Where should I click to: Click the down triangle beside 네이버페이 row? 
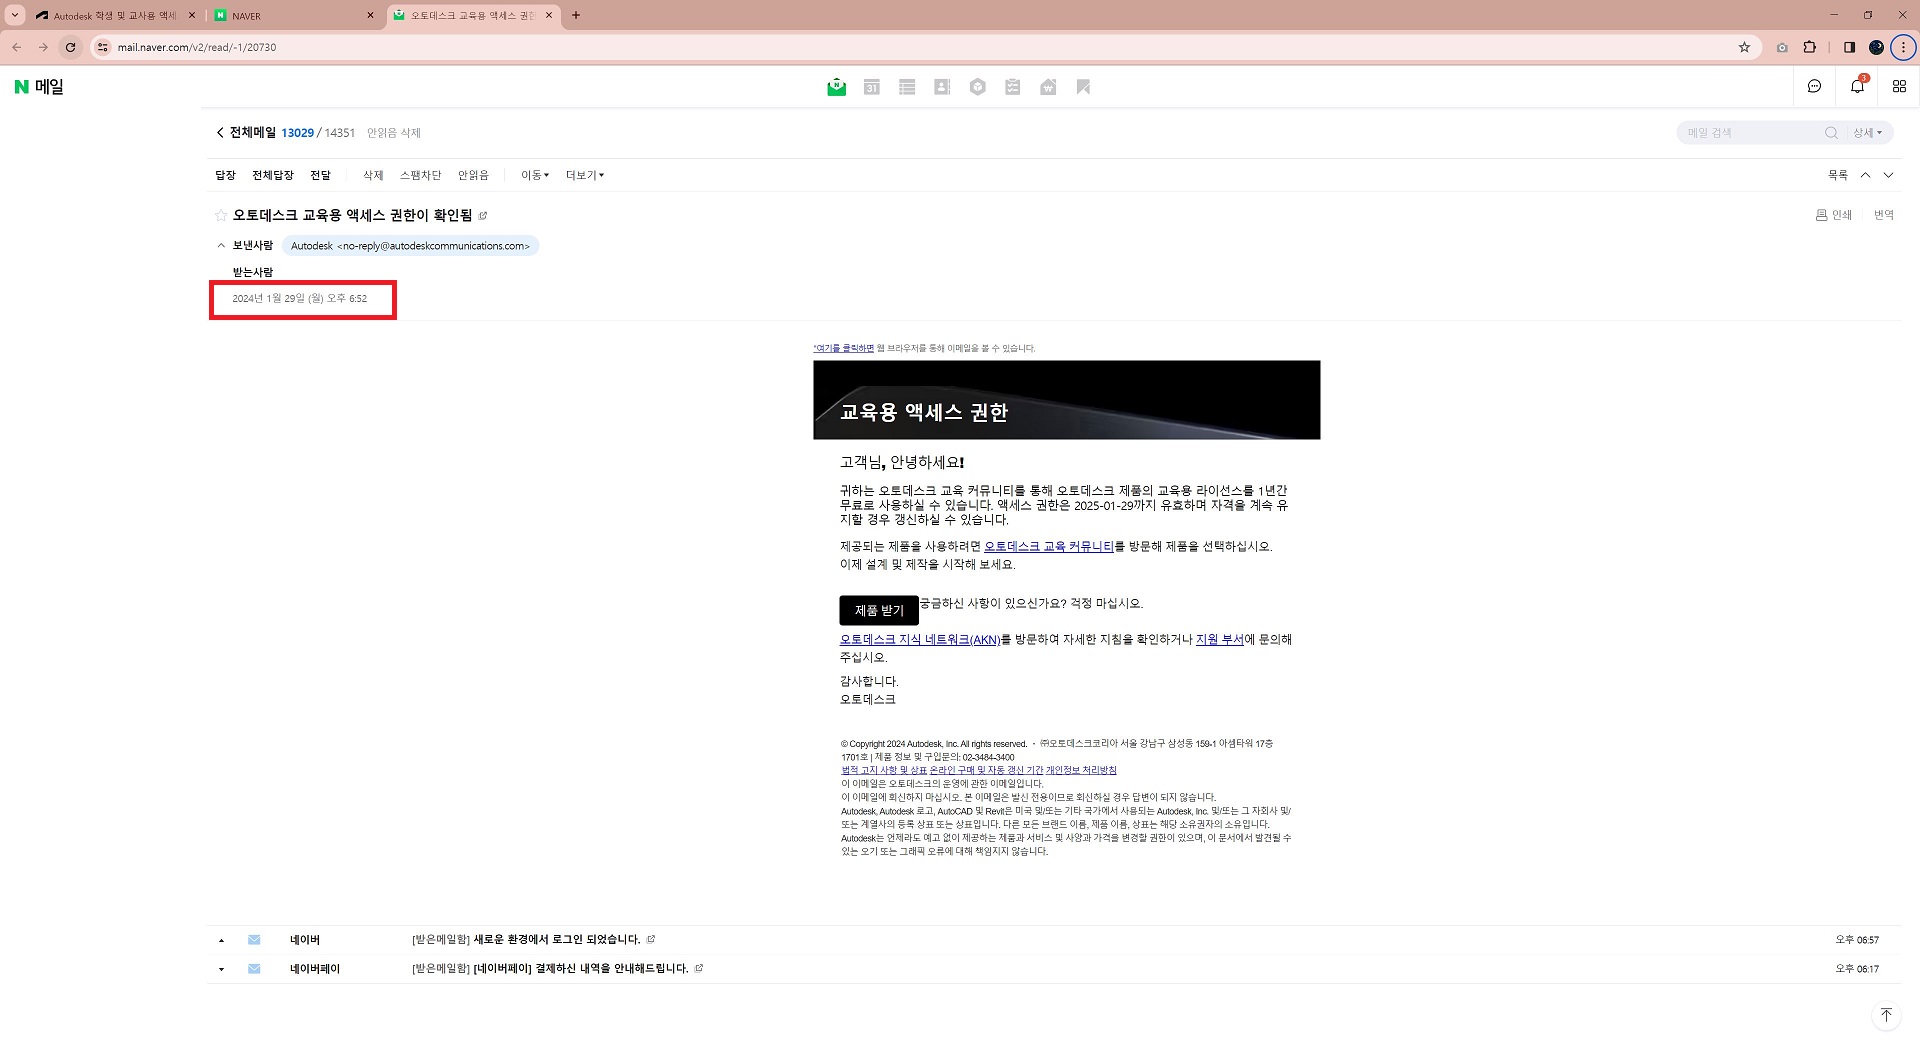221,969
